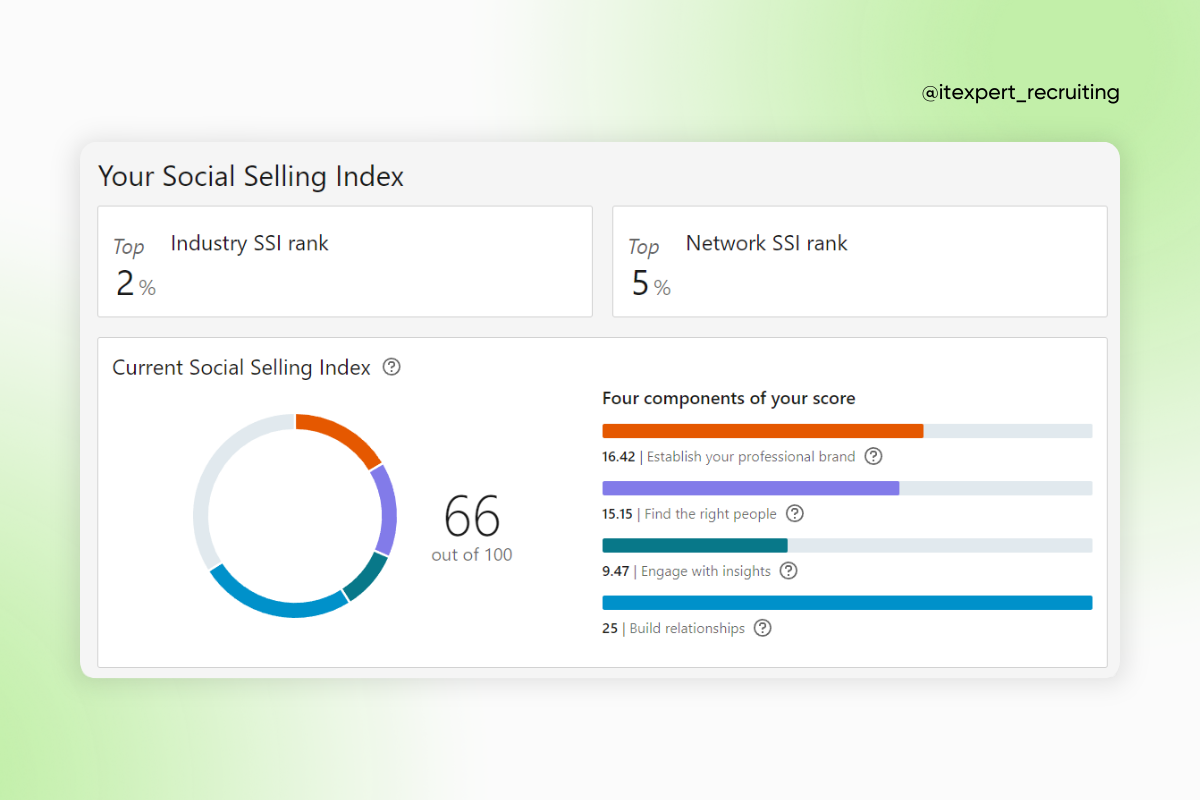Click the Establish your professional brand label
This screenshot has width=1200, height=800.
pyautogui.click(x=750, y=457)
